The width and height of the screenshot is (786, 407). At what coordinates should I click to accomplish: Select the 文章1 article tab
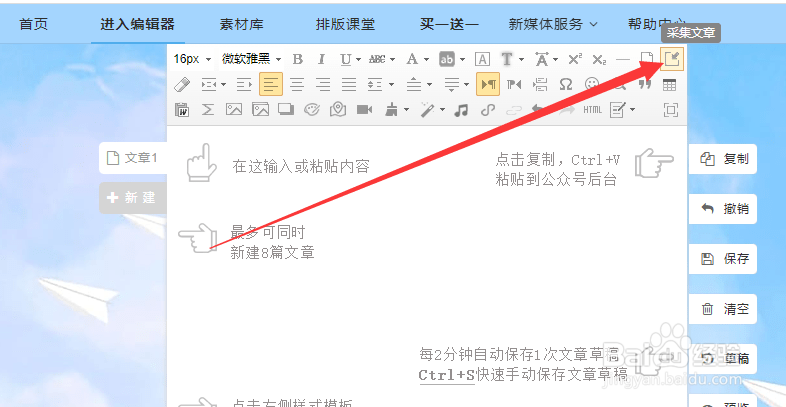(133, 158)
